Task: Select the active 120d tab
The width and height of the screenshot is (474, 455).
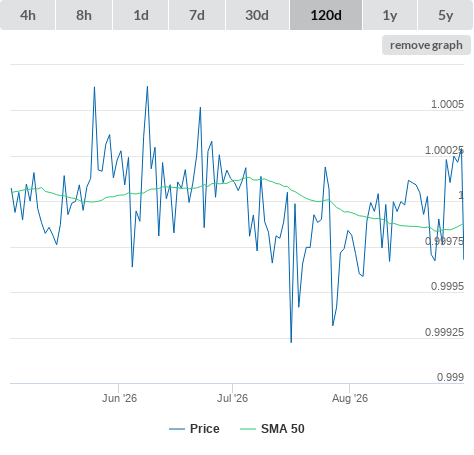Action: click(326, 15)
